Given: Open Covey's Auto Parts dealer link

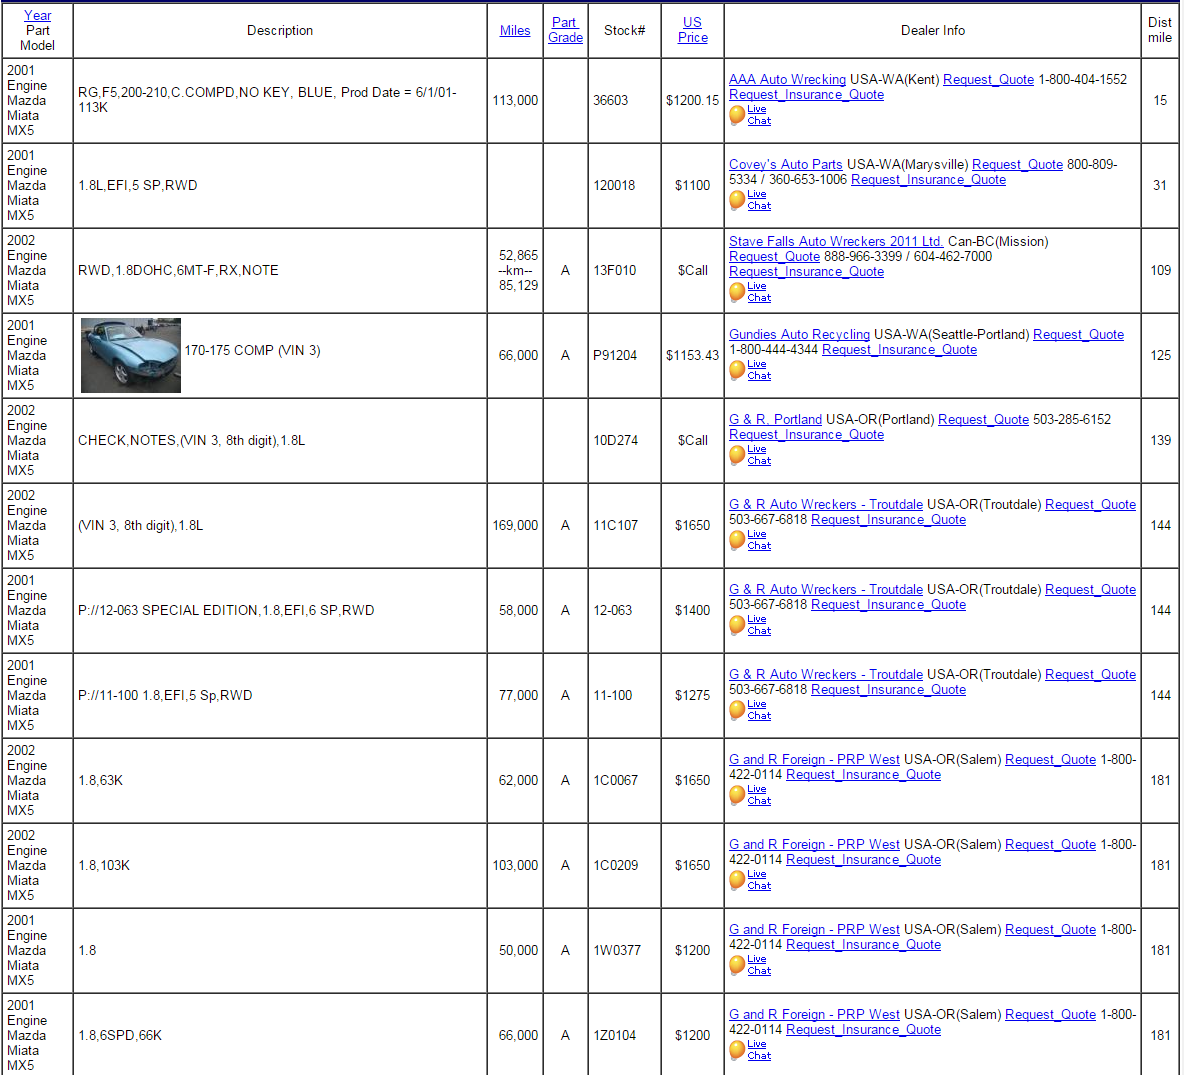Looking at the screenshot, I should point(785,164).
